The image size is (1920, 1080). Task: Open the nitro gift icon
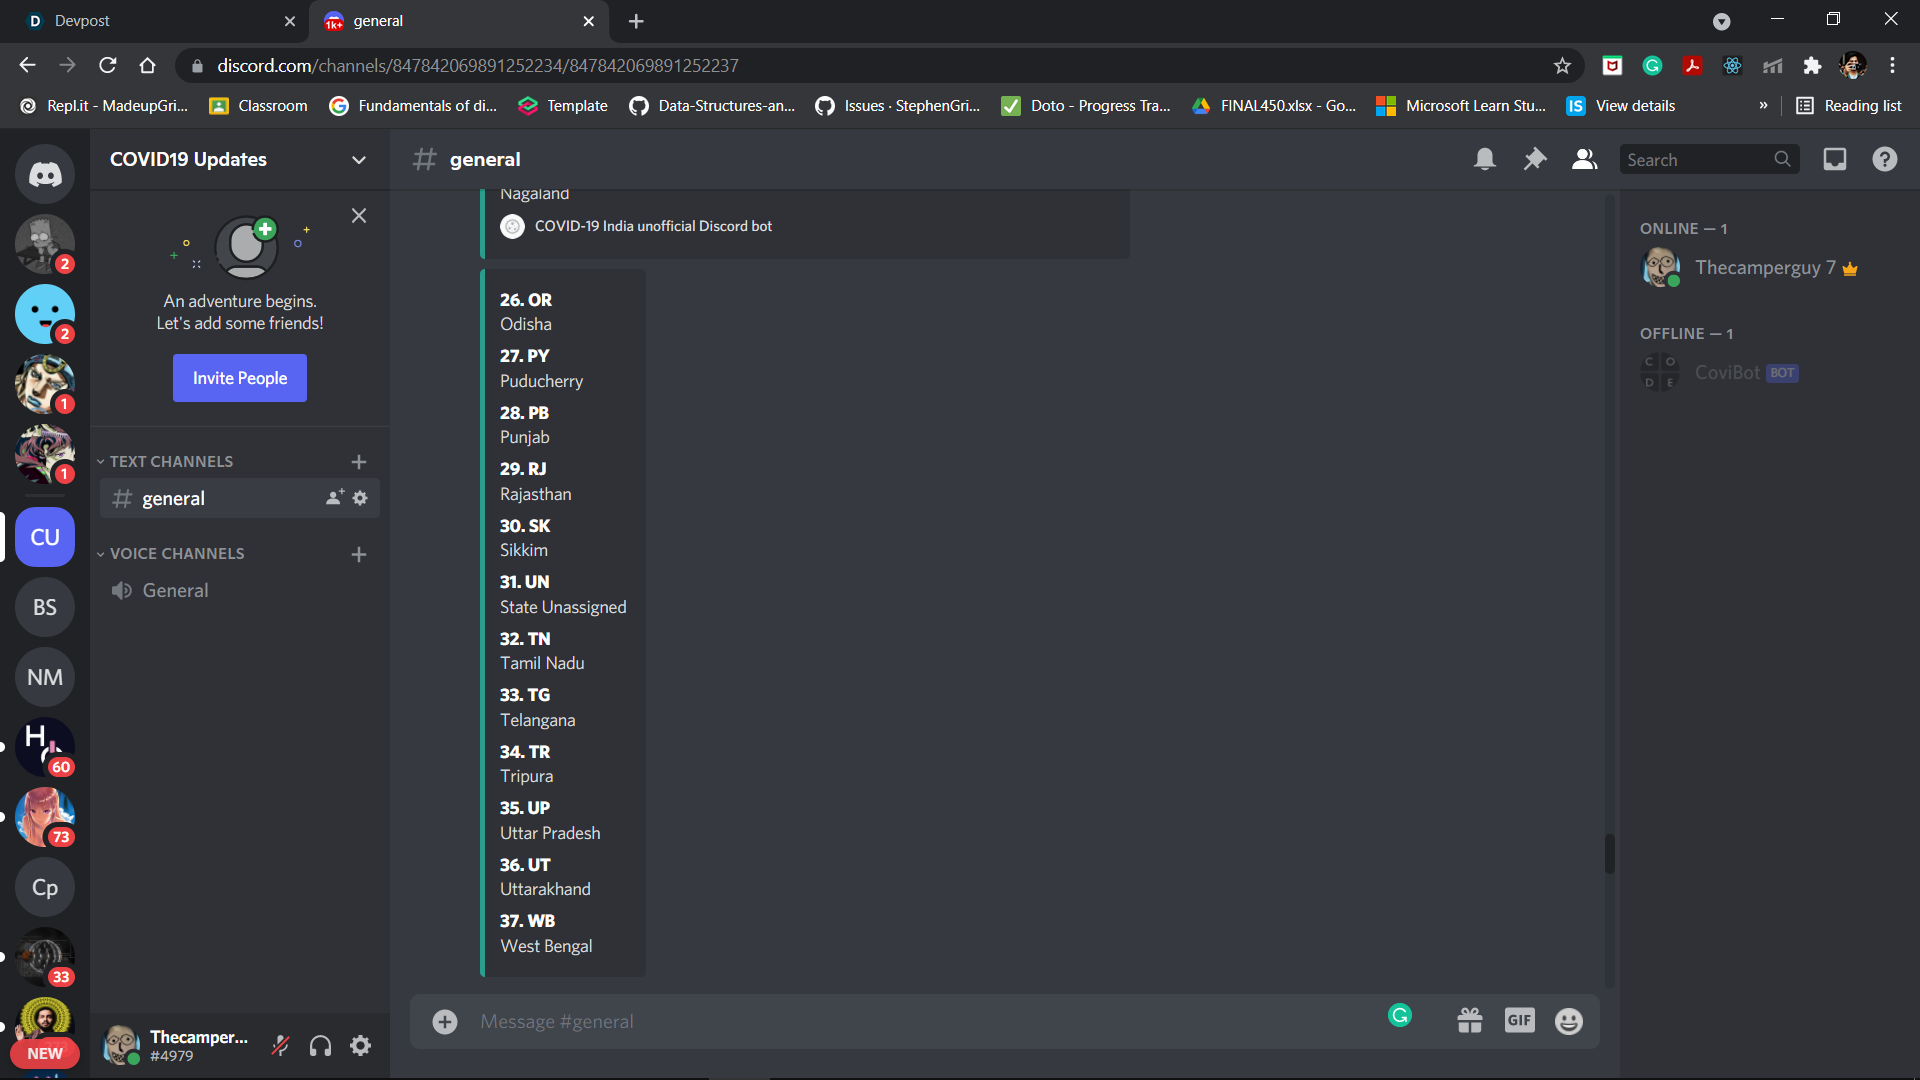(1469, 1021)
